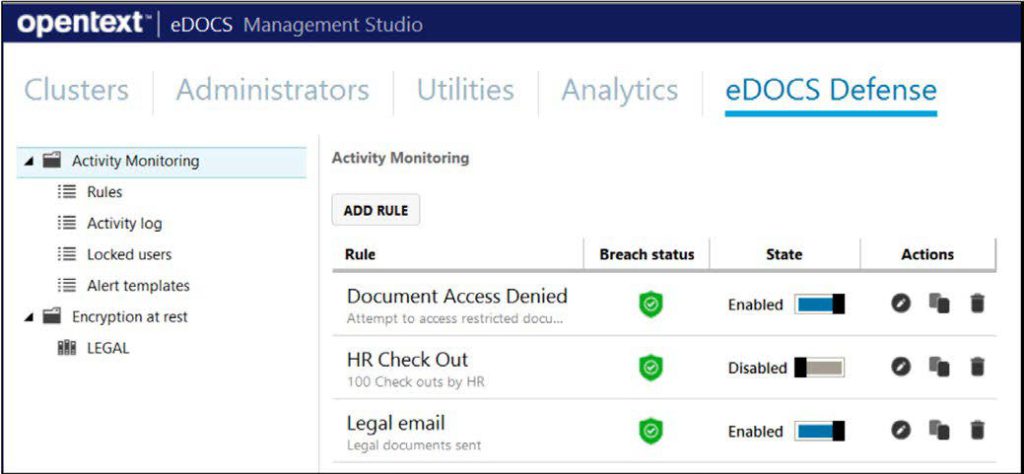This screenshot has width=1024, height=474.
Task: Select the eDOCS Defense tab
Action: pos(831,90)
